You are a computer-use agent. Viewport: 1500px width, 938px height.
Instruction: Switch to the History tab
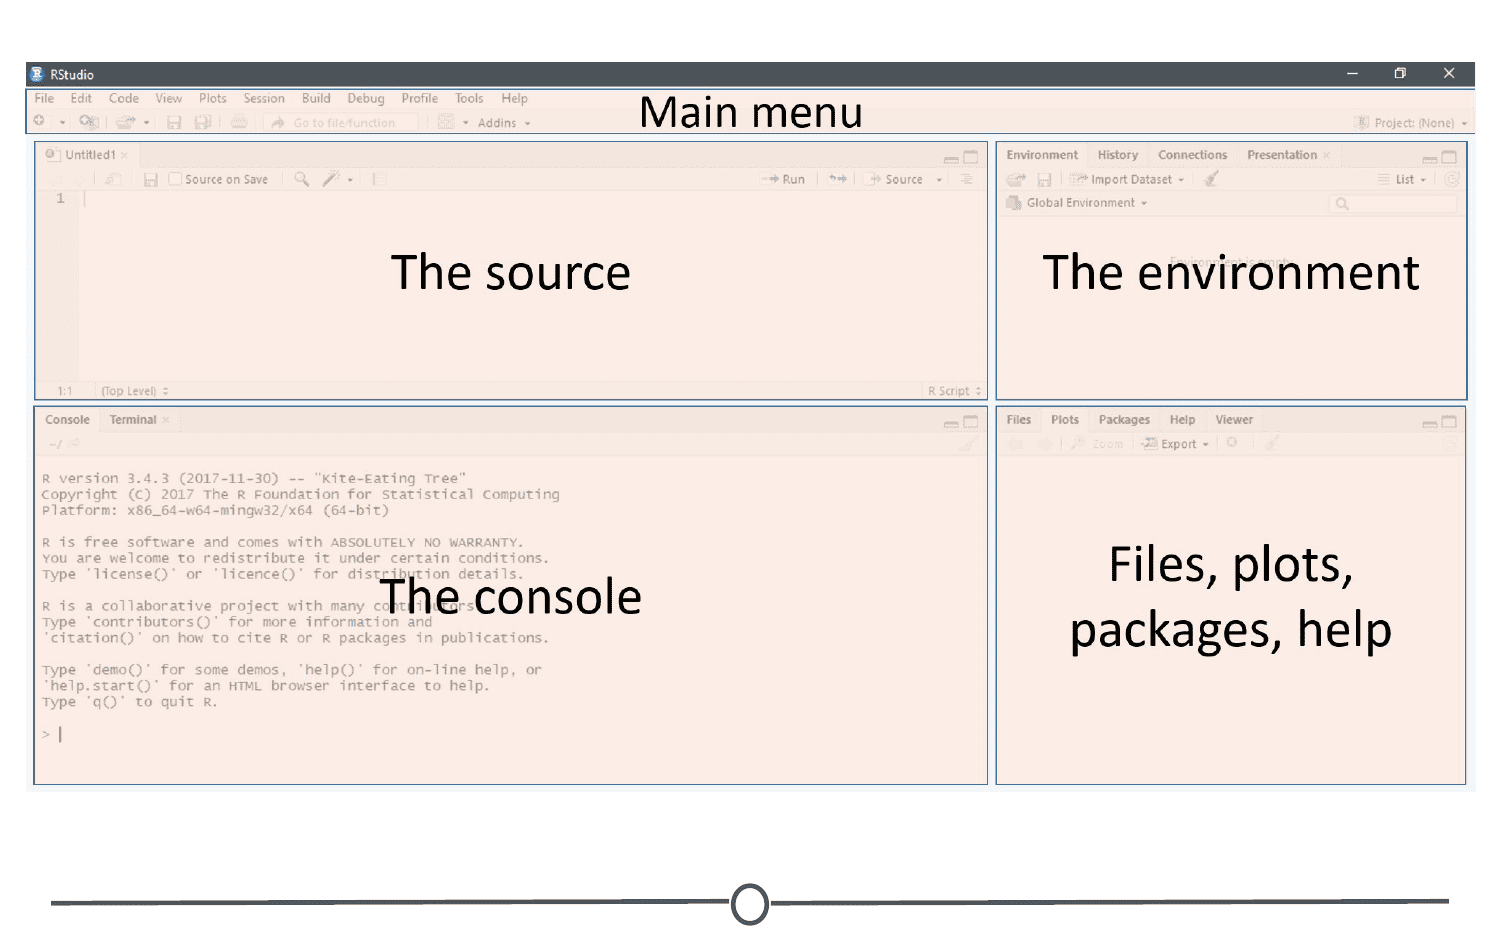(x=1118, y=155)
